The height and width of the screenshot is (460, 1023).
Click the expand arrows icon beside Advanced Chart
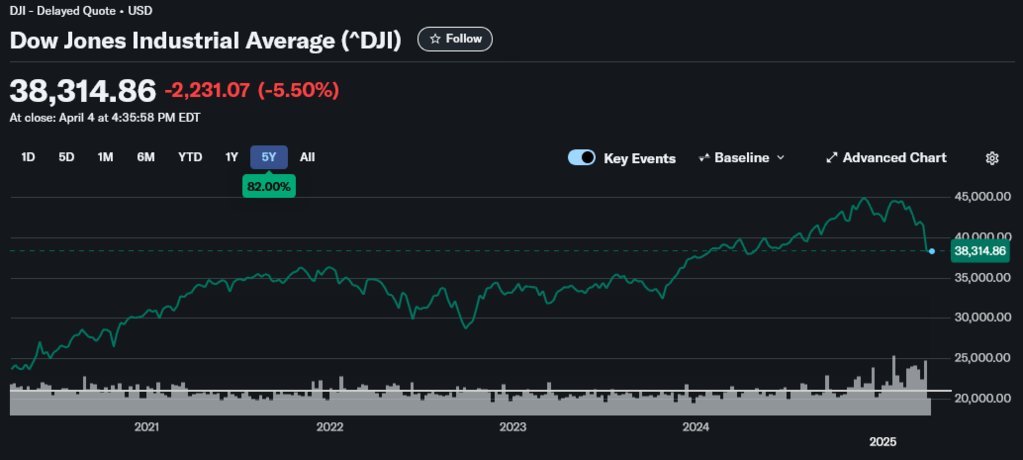[832, 158]
